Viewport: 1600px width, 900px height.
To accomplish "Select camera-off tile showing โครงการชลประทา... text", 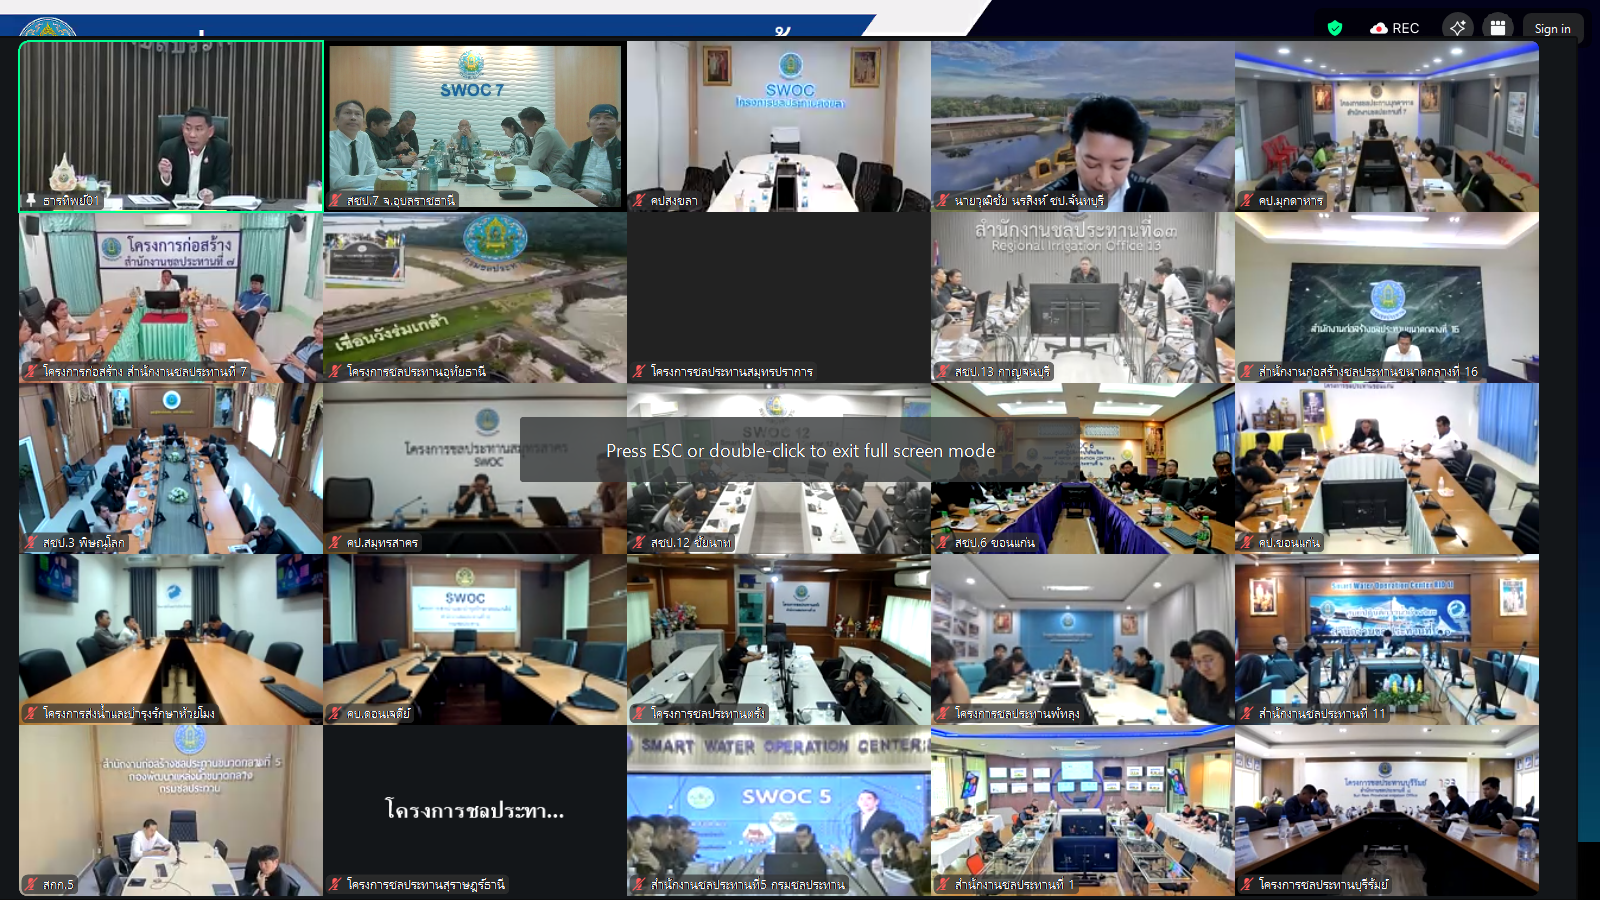I will tap(475, 808).
